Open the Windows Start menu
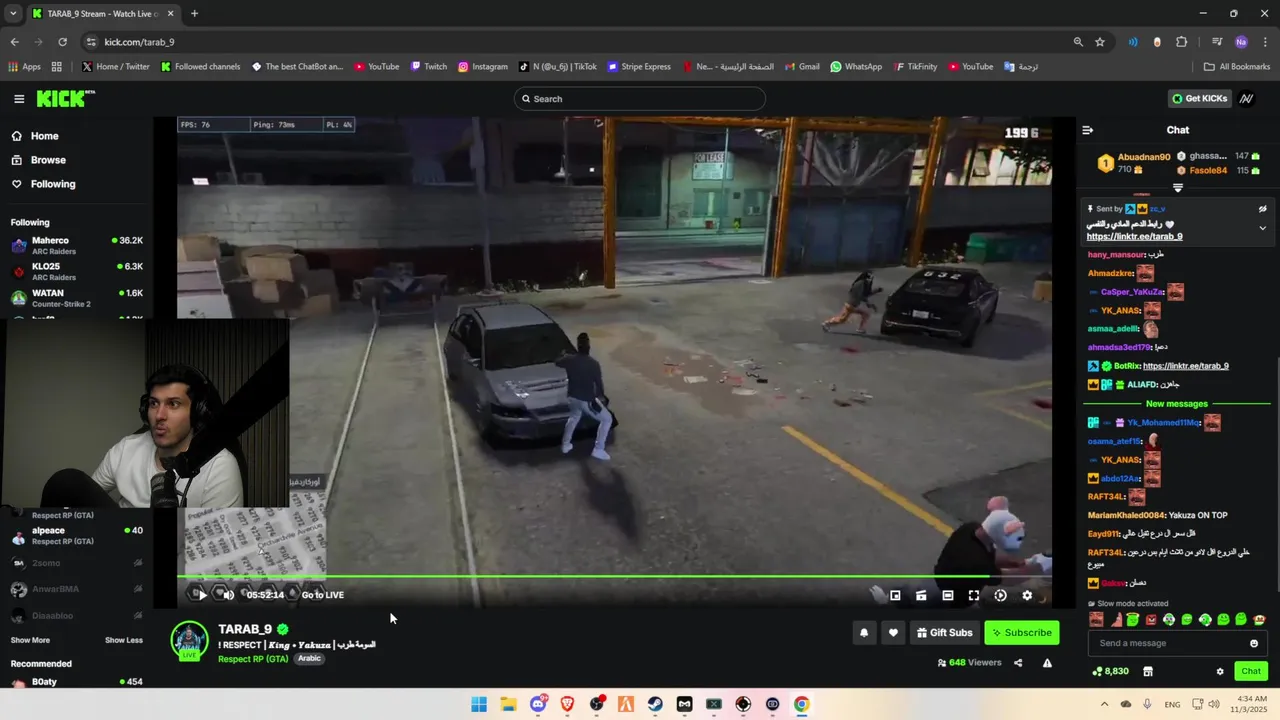 point(479,704)
